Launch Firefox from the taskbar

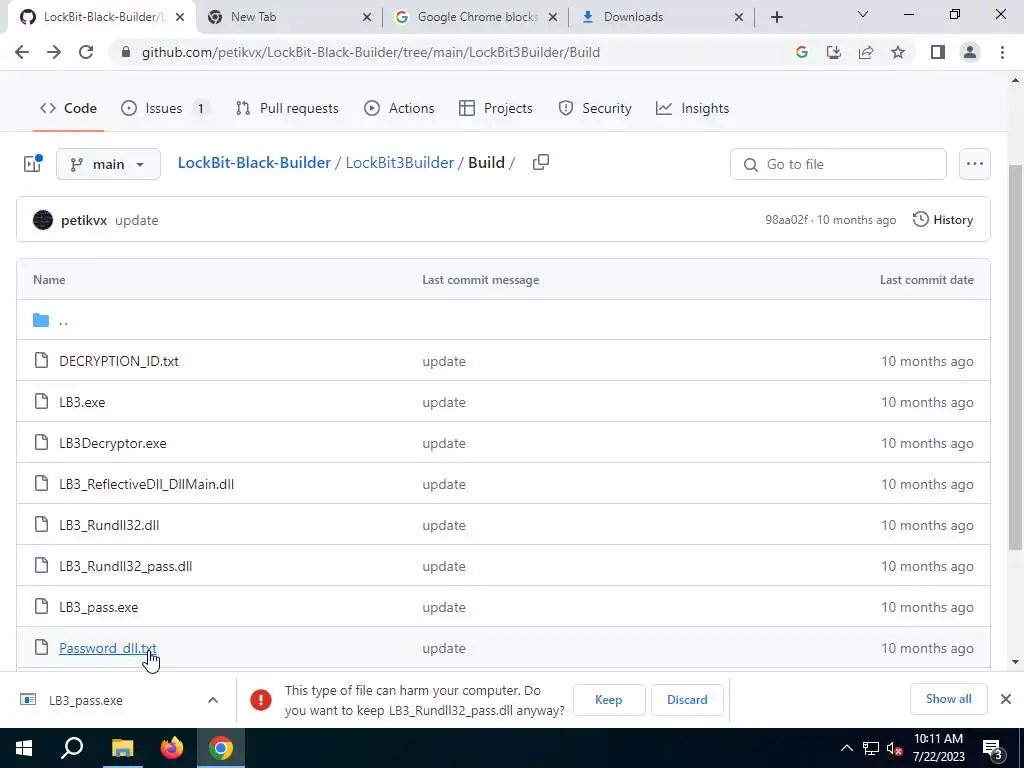point(172,748)
